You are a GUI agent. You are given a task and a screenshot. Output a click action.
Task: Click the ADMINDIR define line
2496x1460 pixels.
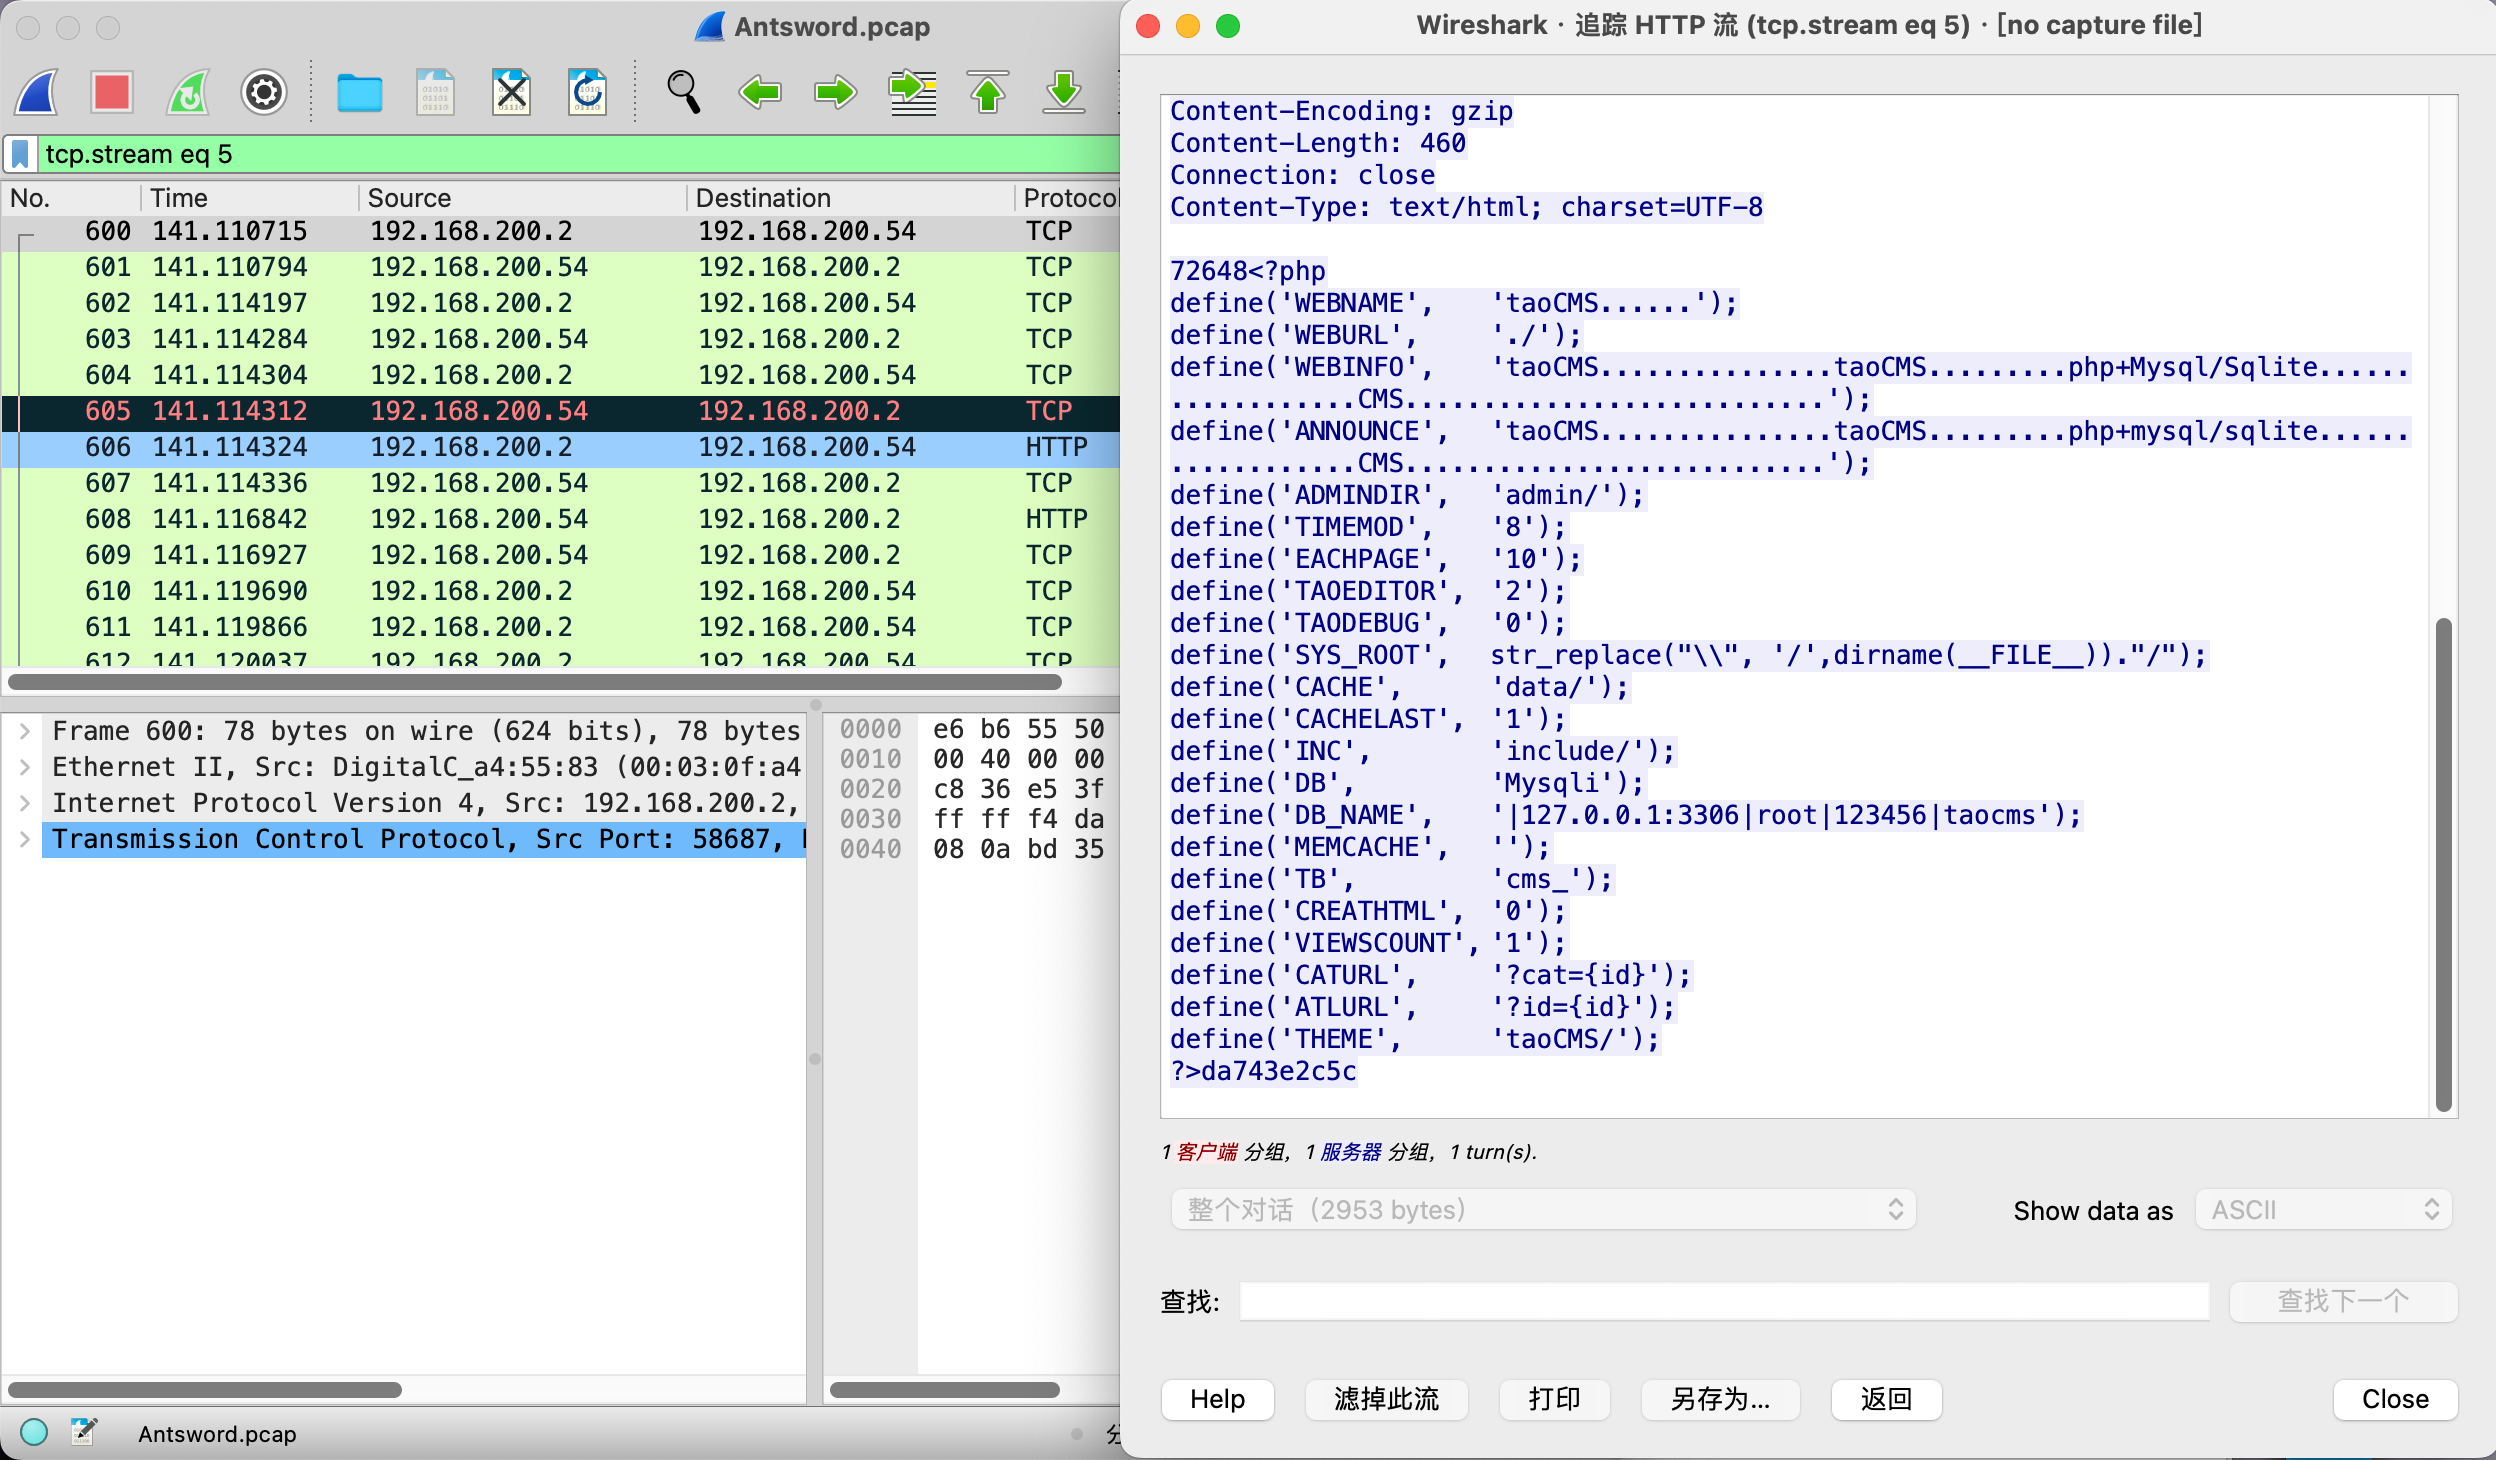[x=1407, y=495]
